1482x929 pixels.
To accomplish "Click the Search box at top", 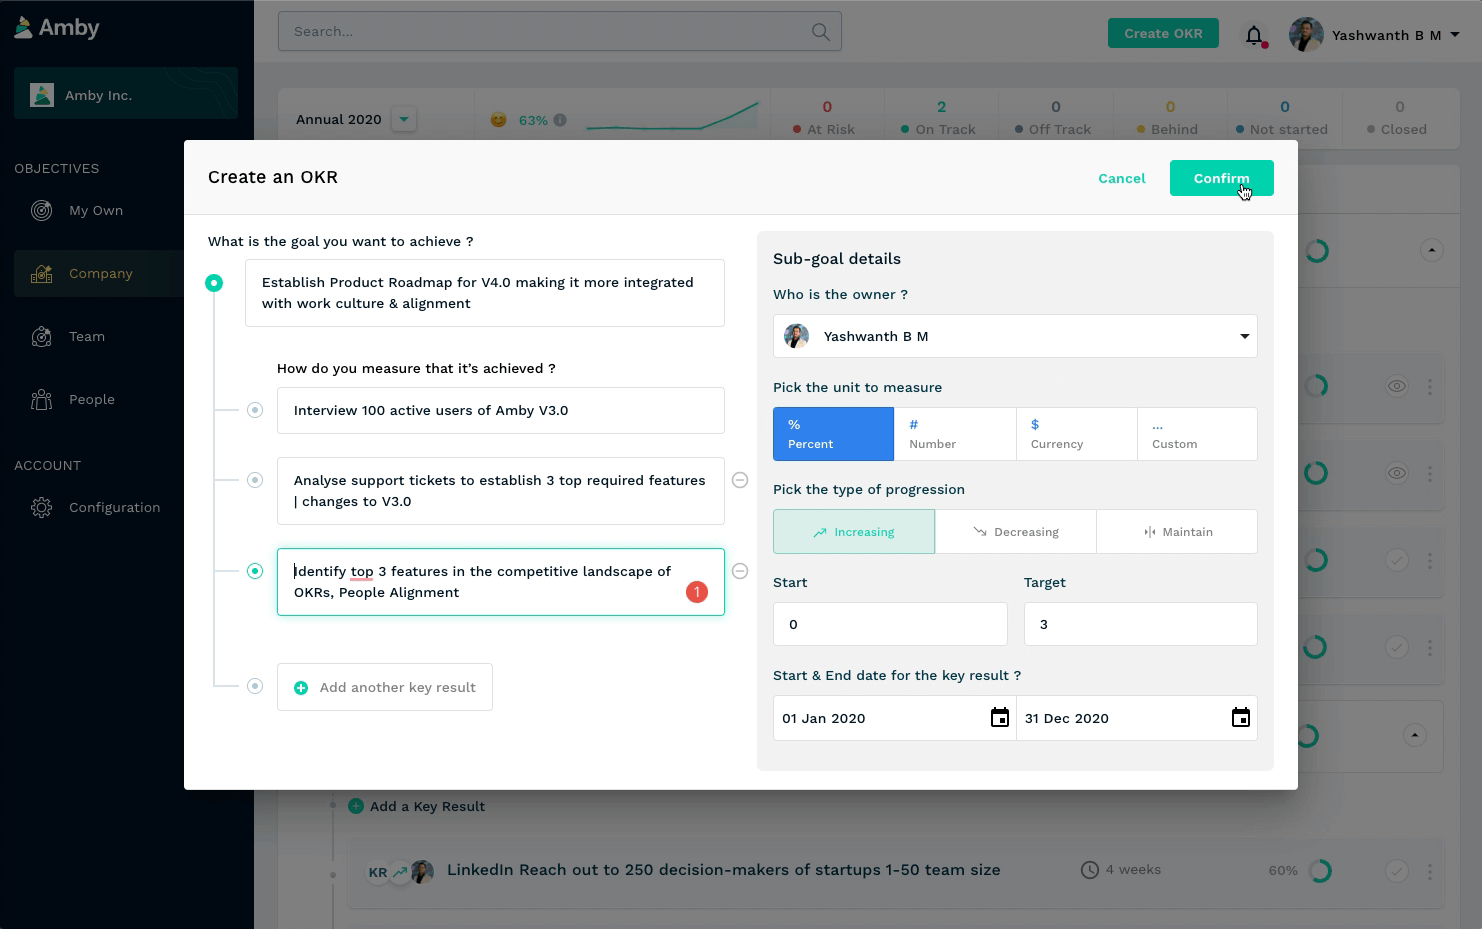I will (x=560, y=32).
